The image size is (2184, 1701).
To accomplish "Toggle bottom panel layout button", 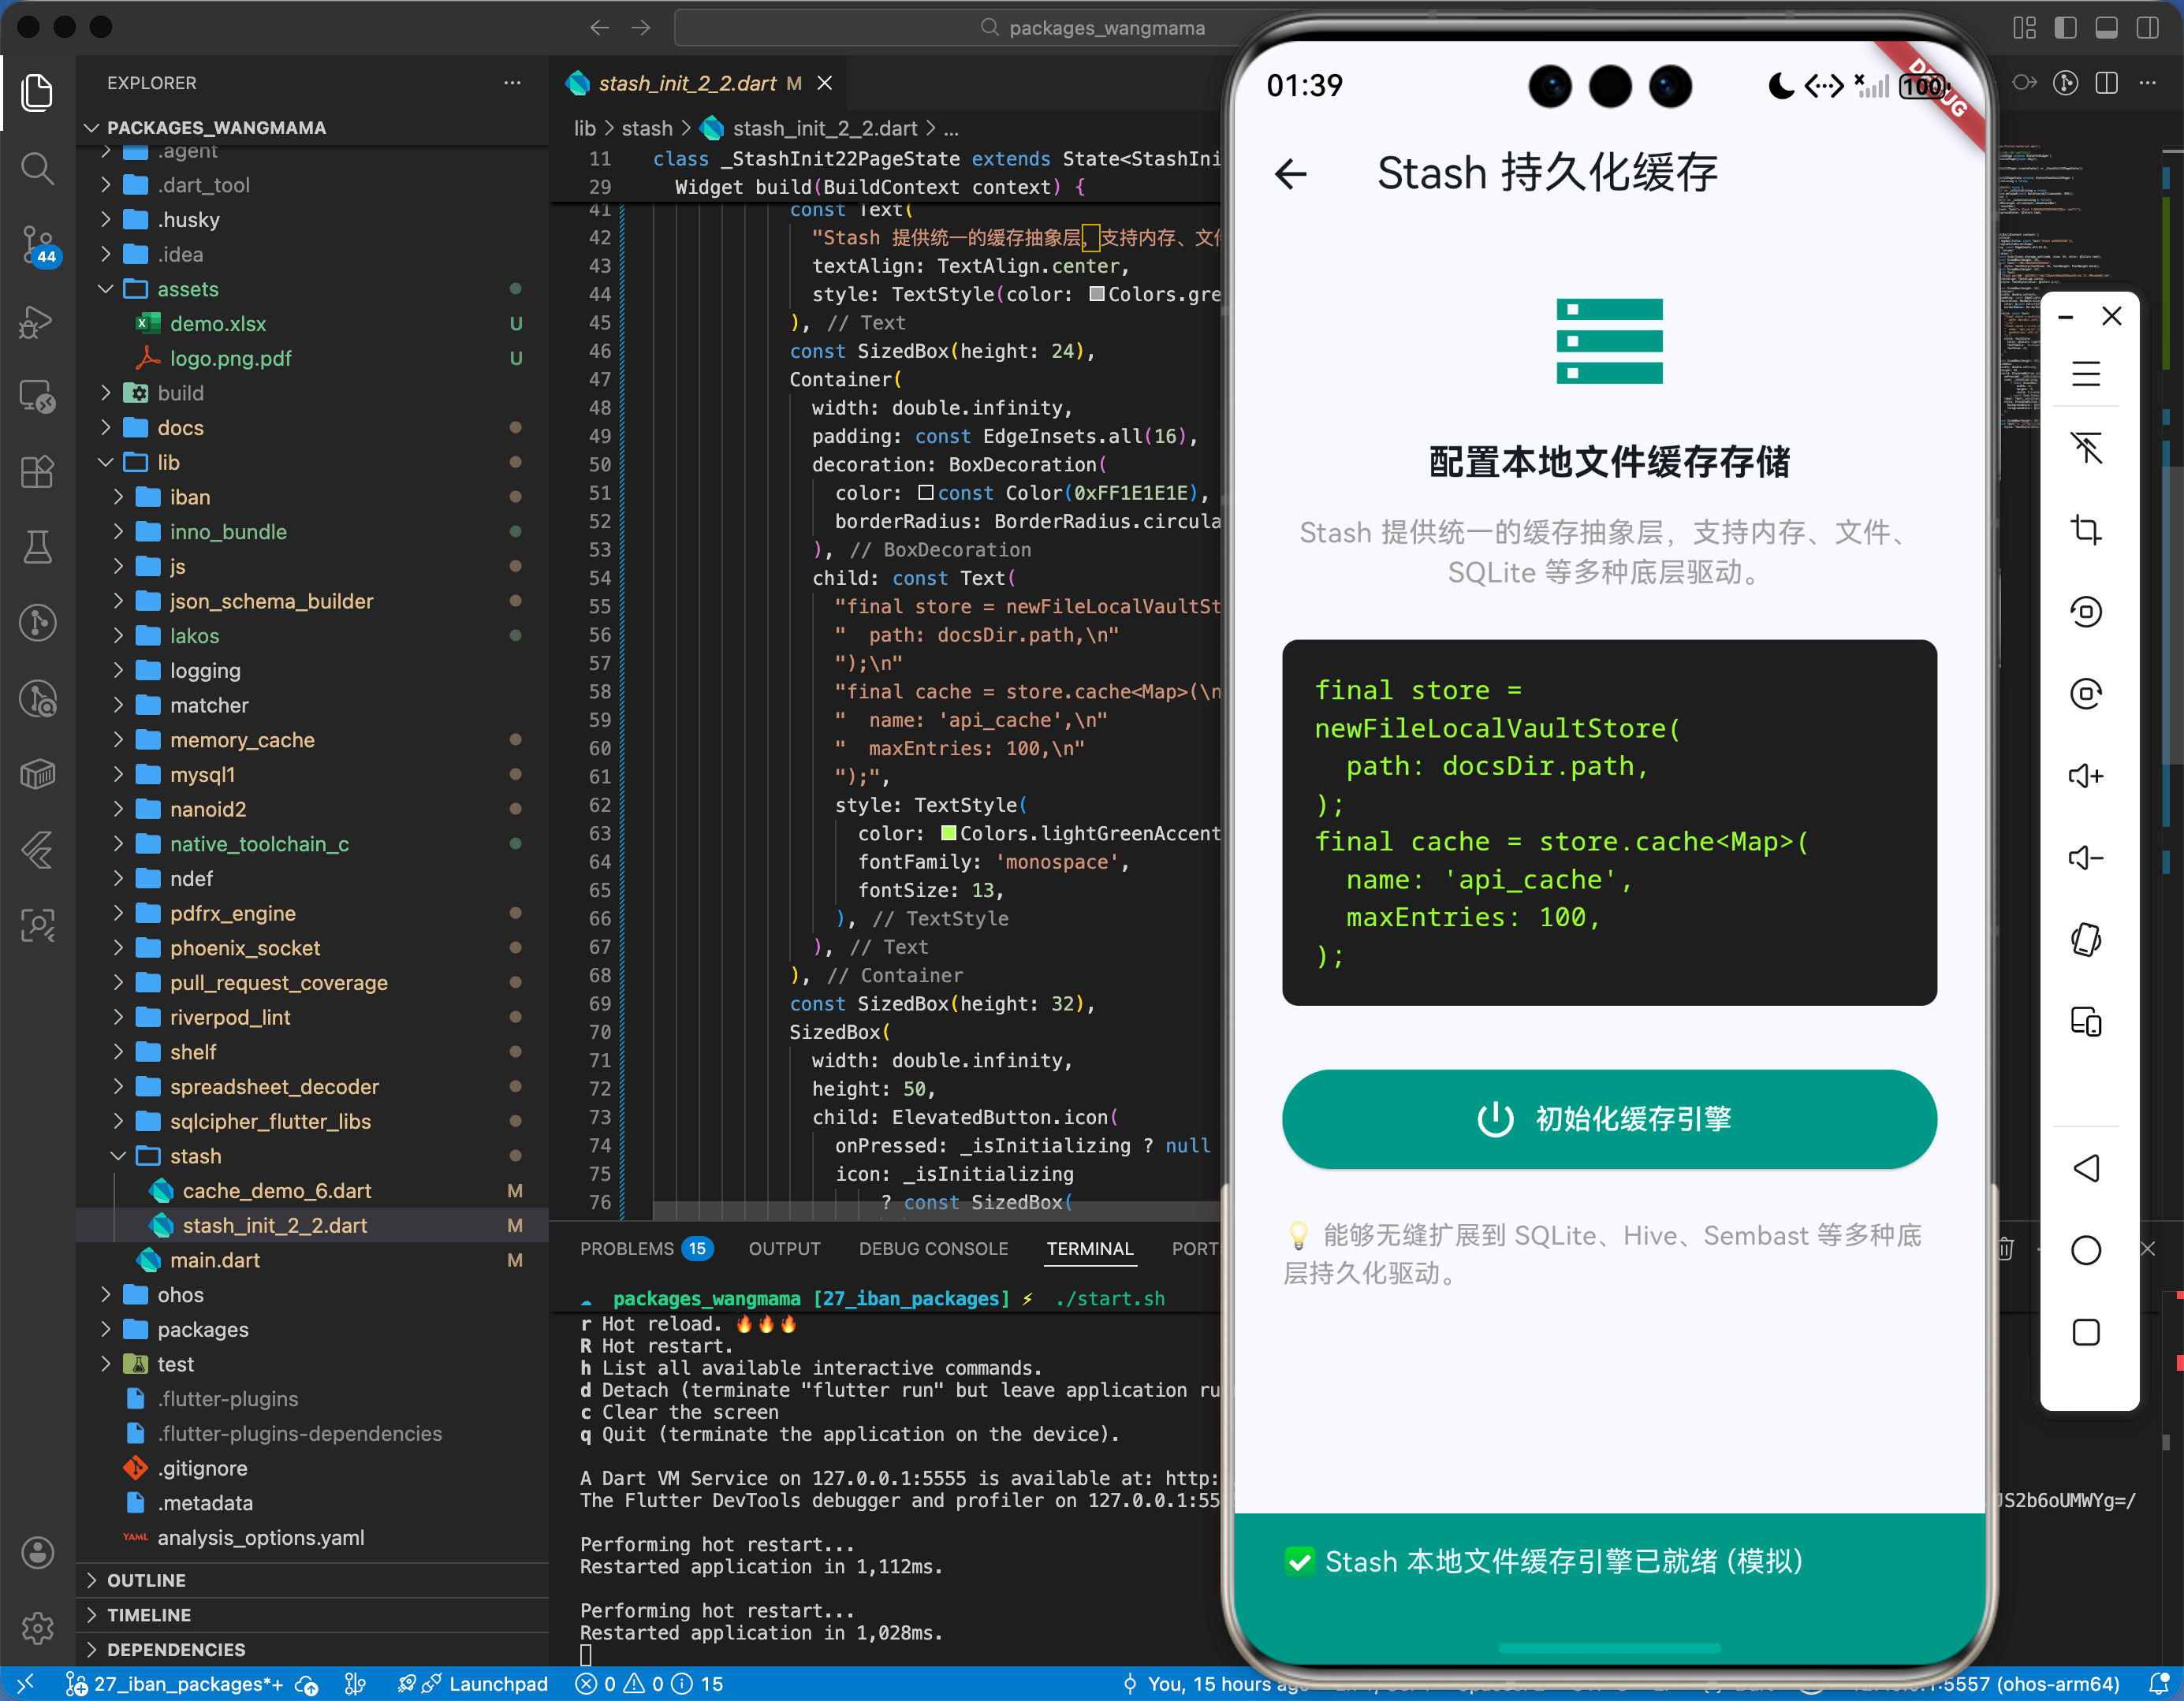I will (x=2106, y=28).
